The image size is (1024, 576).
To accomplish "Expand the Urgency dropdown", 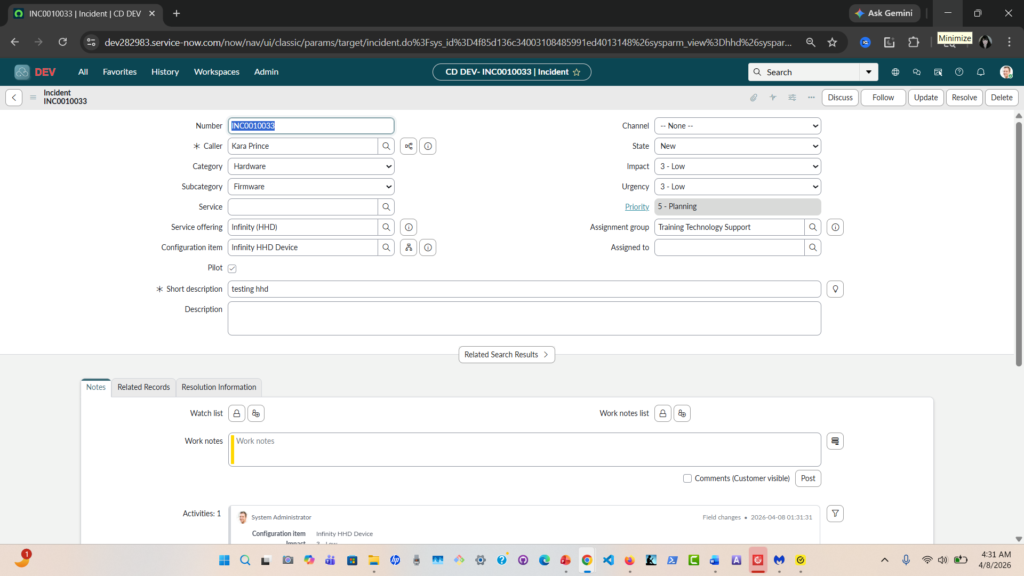I will pos(737,187).
